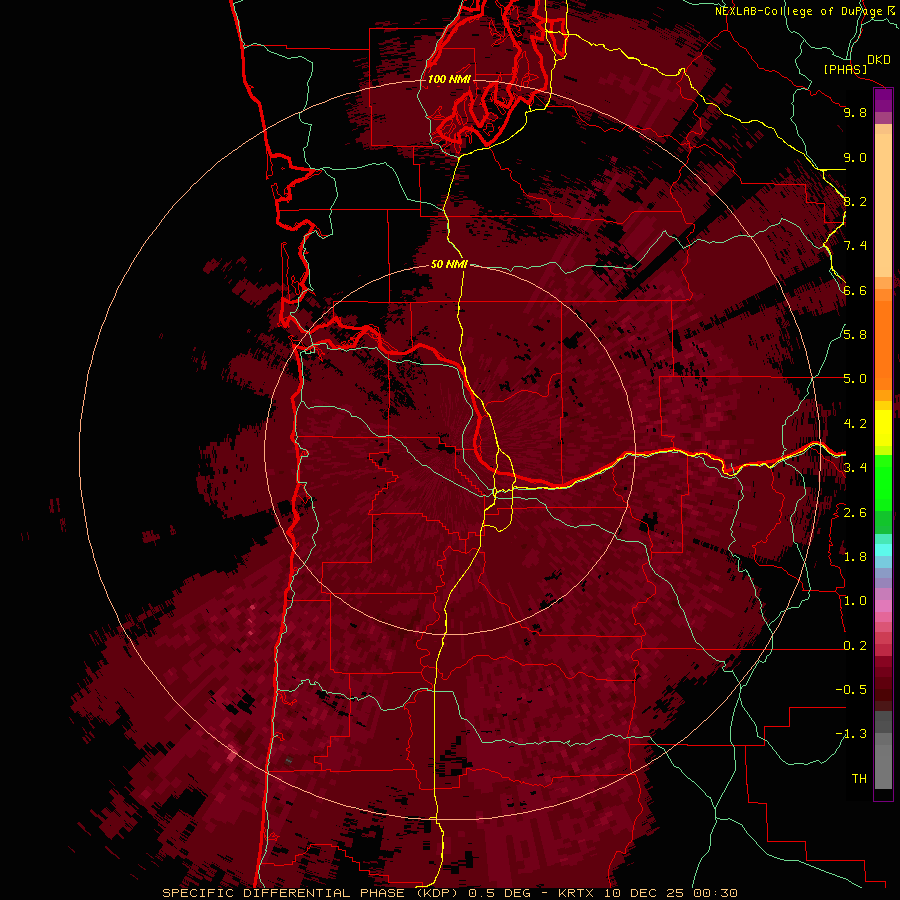This screenshot has height=900, width=900.
Task: Click the 5.8 value on color scale
Action: (855, 335)
